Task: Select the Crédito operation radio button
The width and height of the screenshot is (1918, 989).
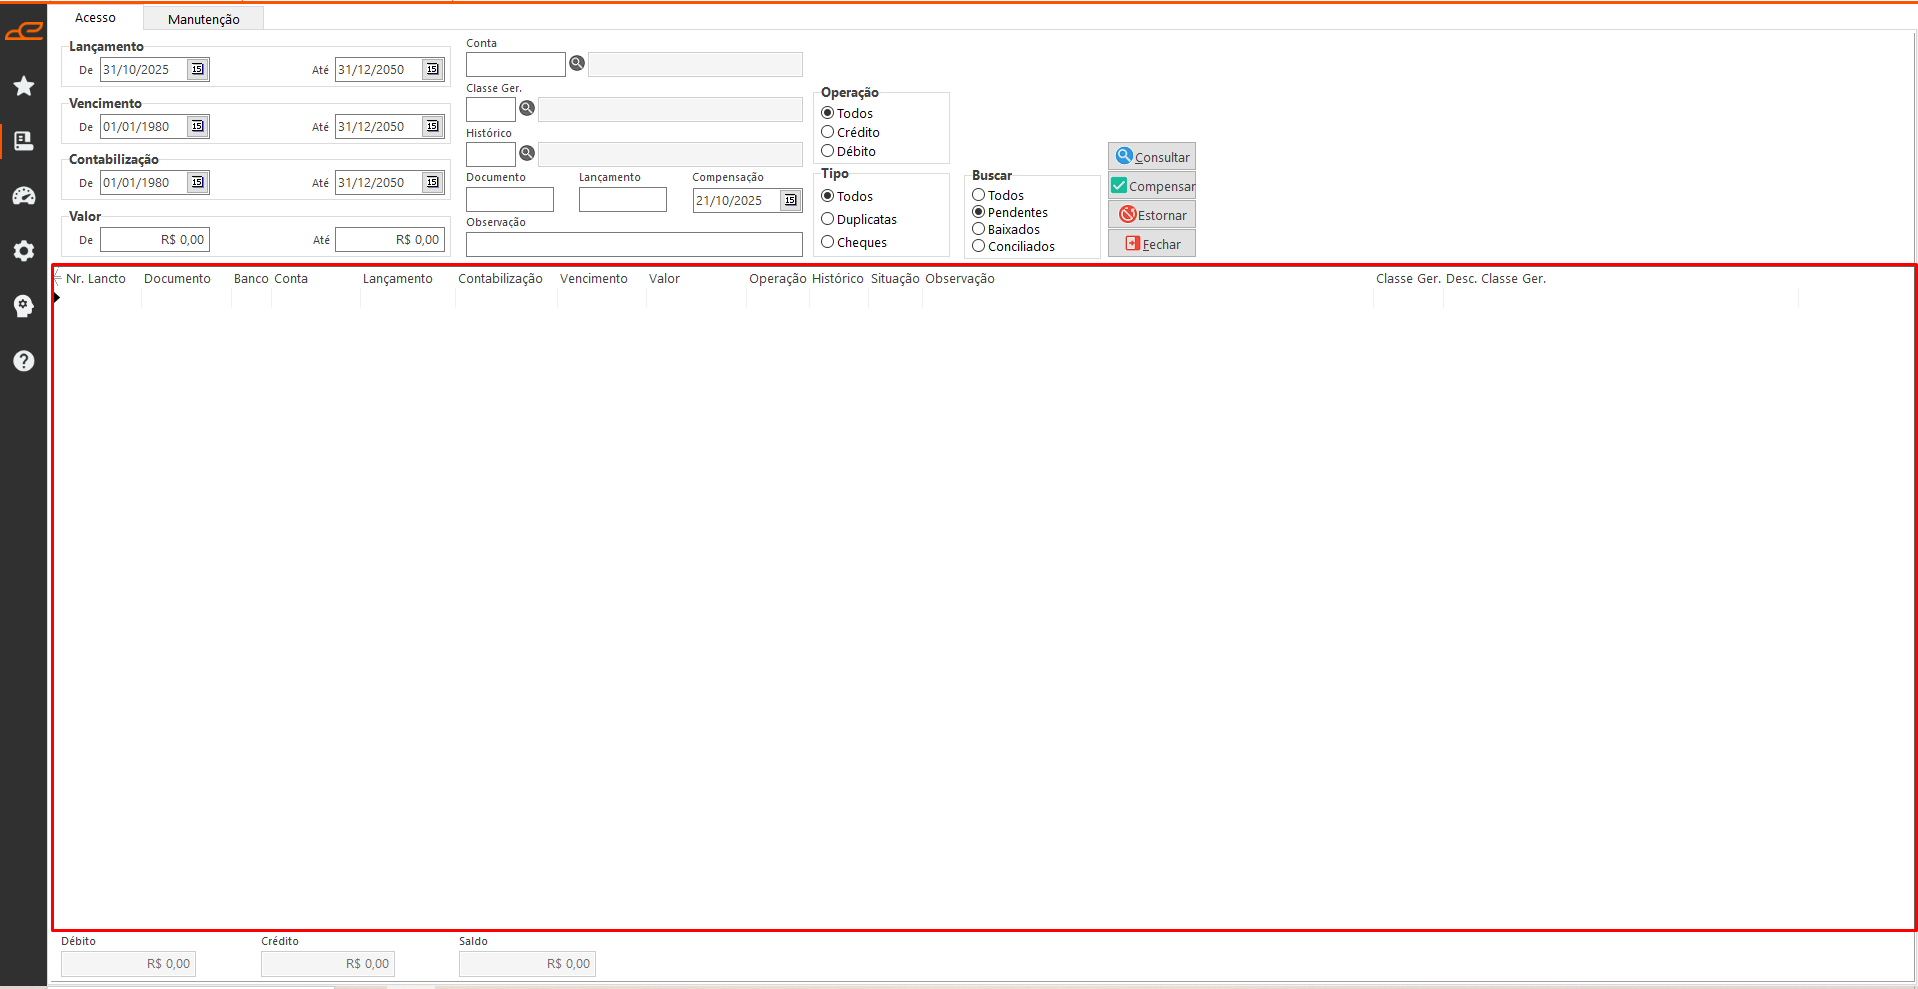Action: [x=828, y=132]
